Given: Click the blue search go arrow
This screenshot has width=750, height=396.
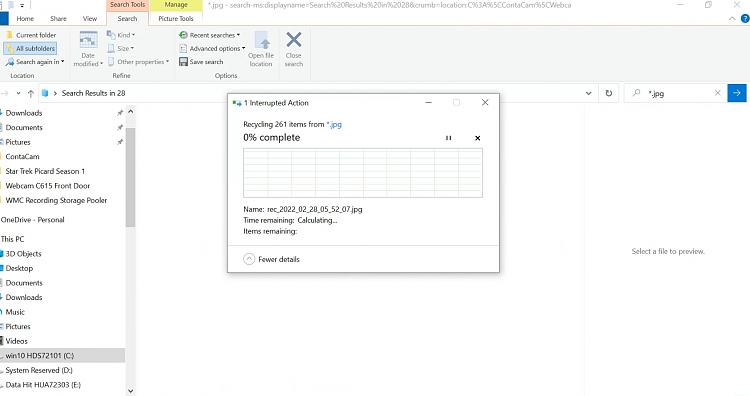Looking at the screenshot, I should click(737, 93).
